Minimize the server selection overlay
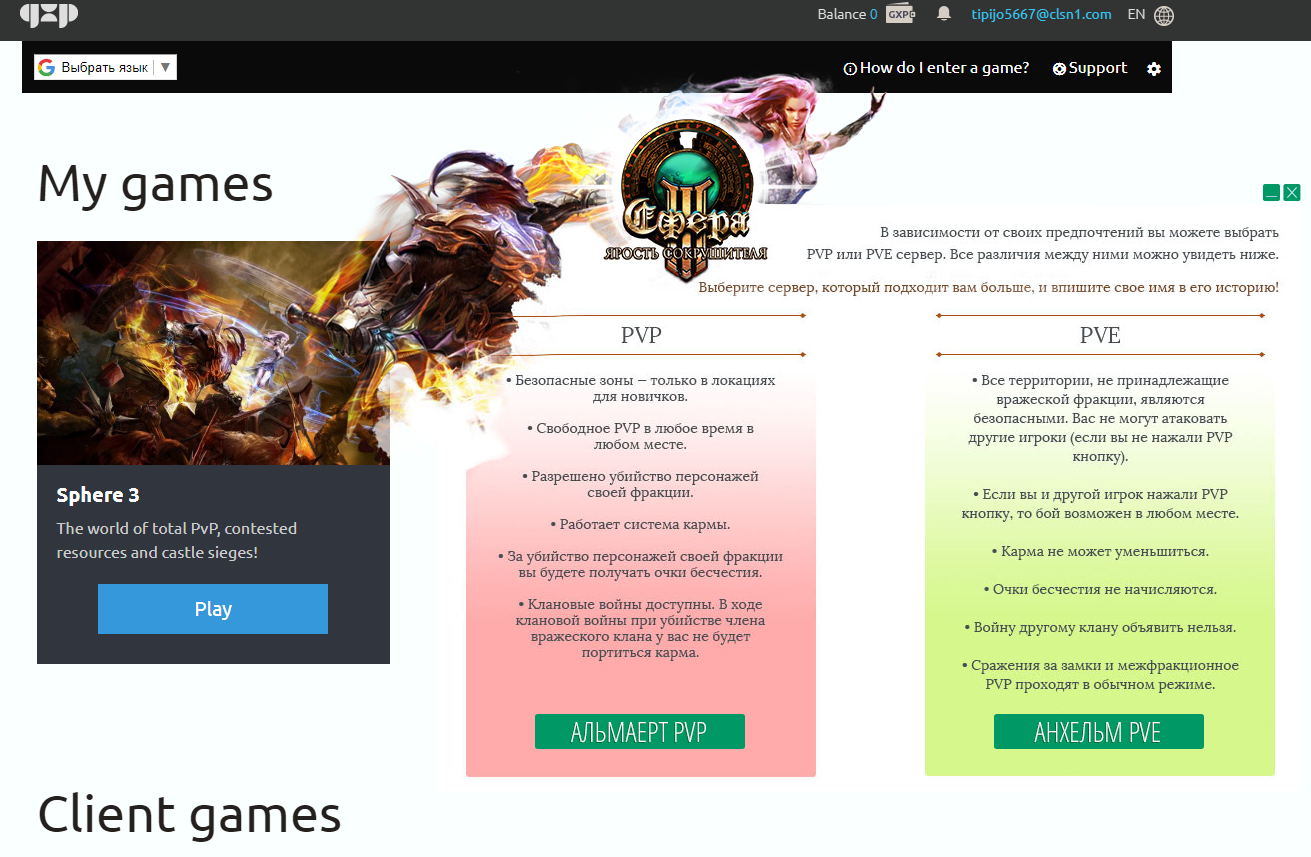The height and width of the screenshot is (857, 1311). coord(1271,193)
